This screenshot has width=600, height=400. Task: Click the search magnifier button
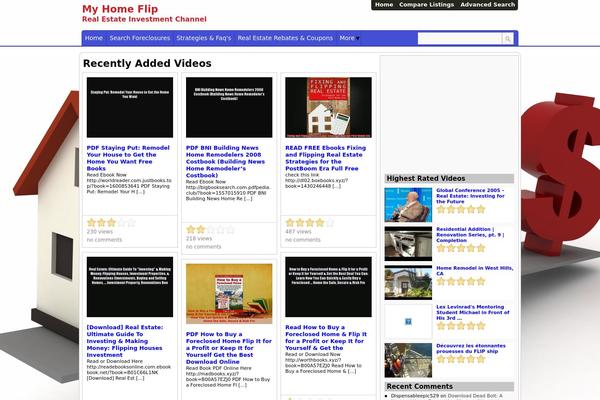click(507, 38)
